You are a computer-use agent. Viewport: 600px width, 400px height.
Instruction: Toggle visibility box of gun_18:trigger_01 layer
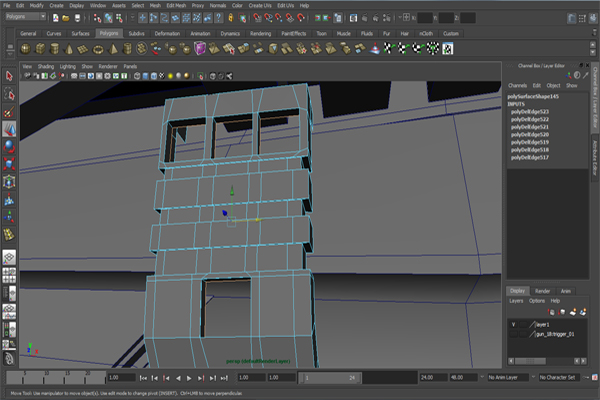click(514, 334)
